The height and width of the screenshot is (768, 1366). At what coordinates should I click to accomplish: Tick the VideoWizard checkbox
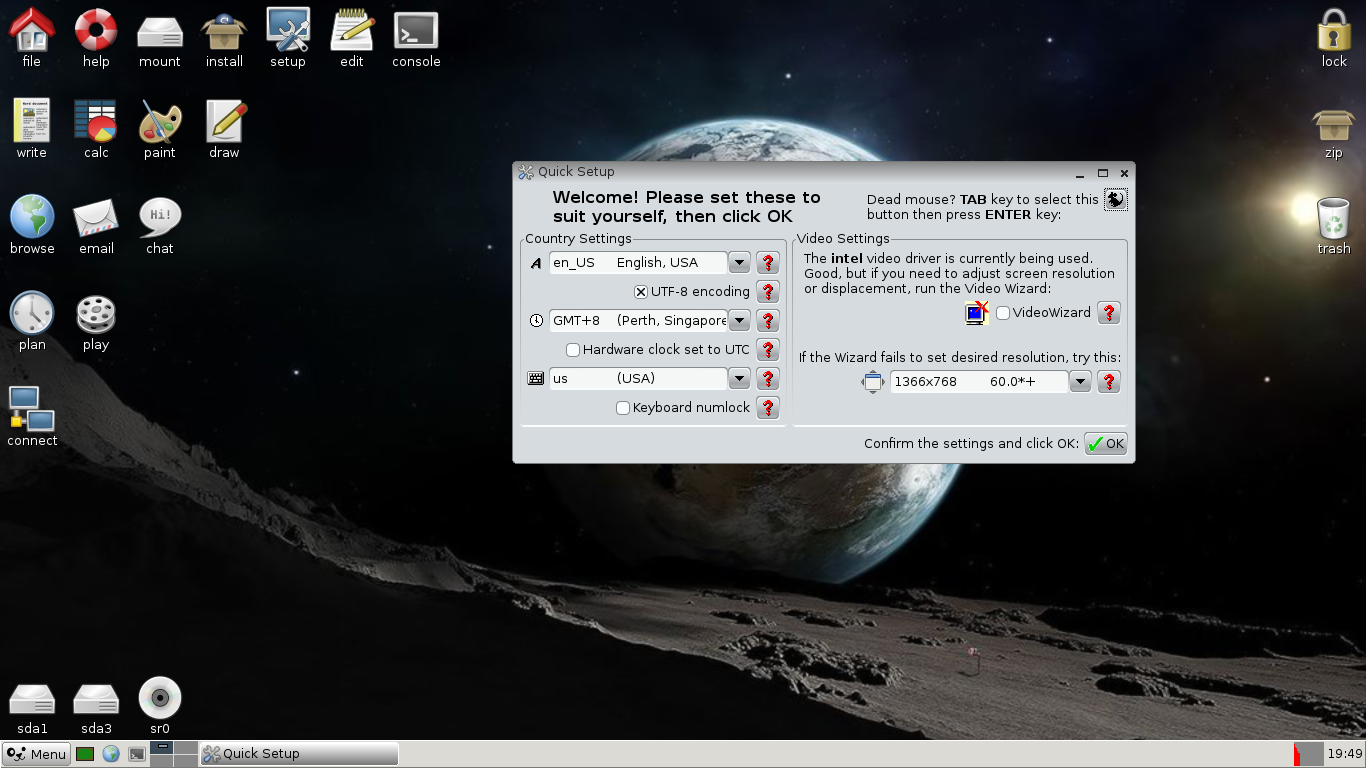[x=1003, y=313]
